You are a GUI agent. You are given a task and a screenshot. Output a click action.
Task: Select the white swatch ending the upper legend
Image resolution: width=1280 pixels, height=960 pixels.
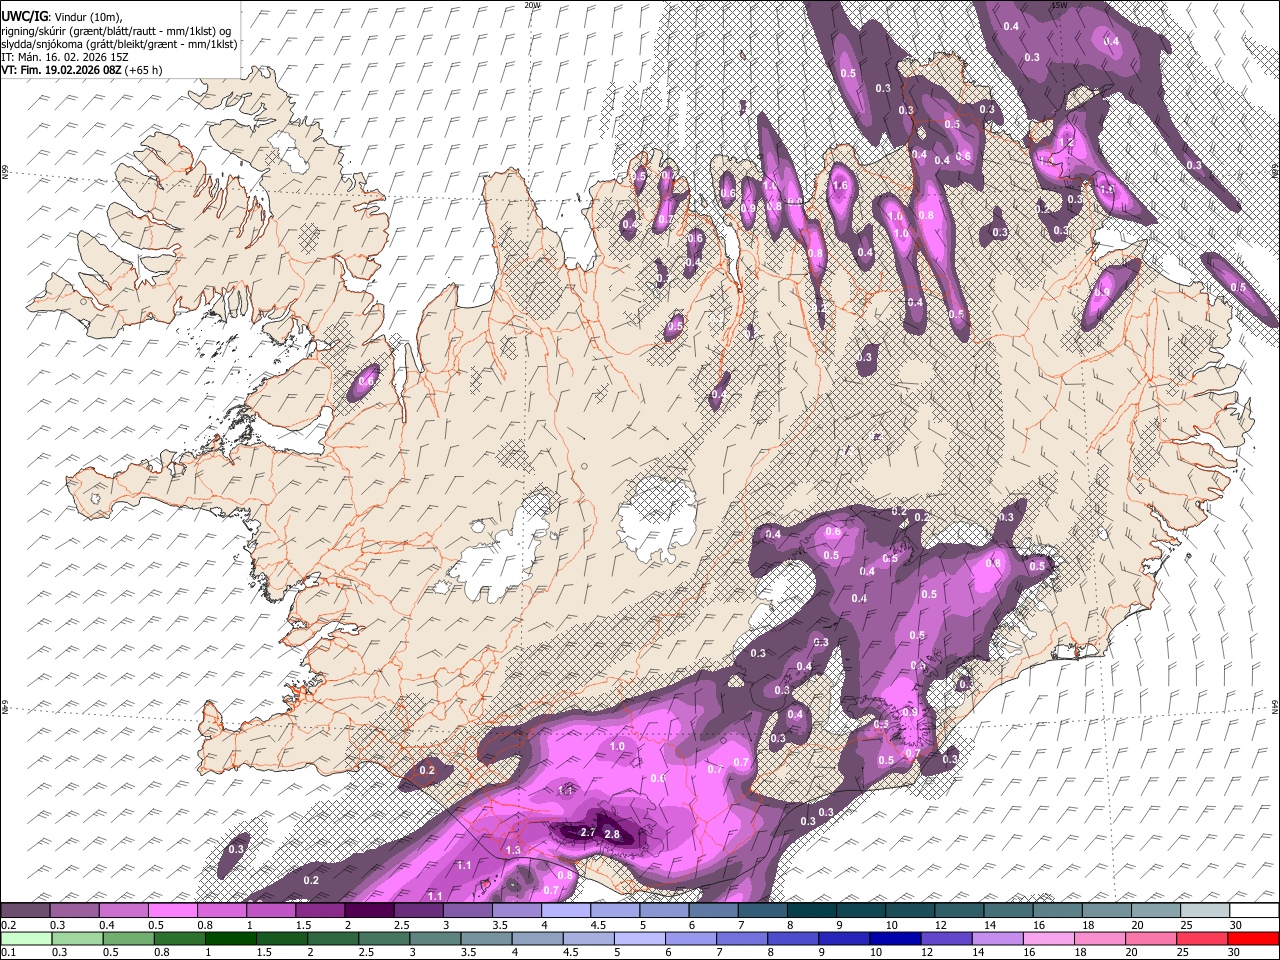pos(1254,909)
